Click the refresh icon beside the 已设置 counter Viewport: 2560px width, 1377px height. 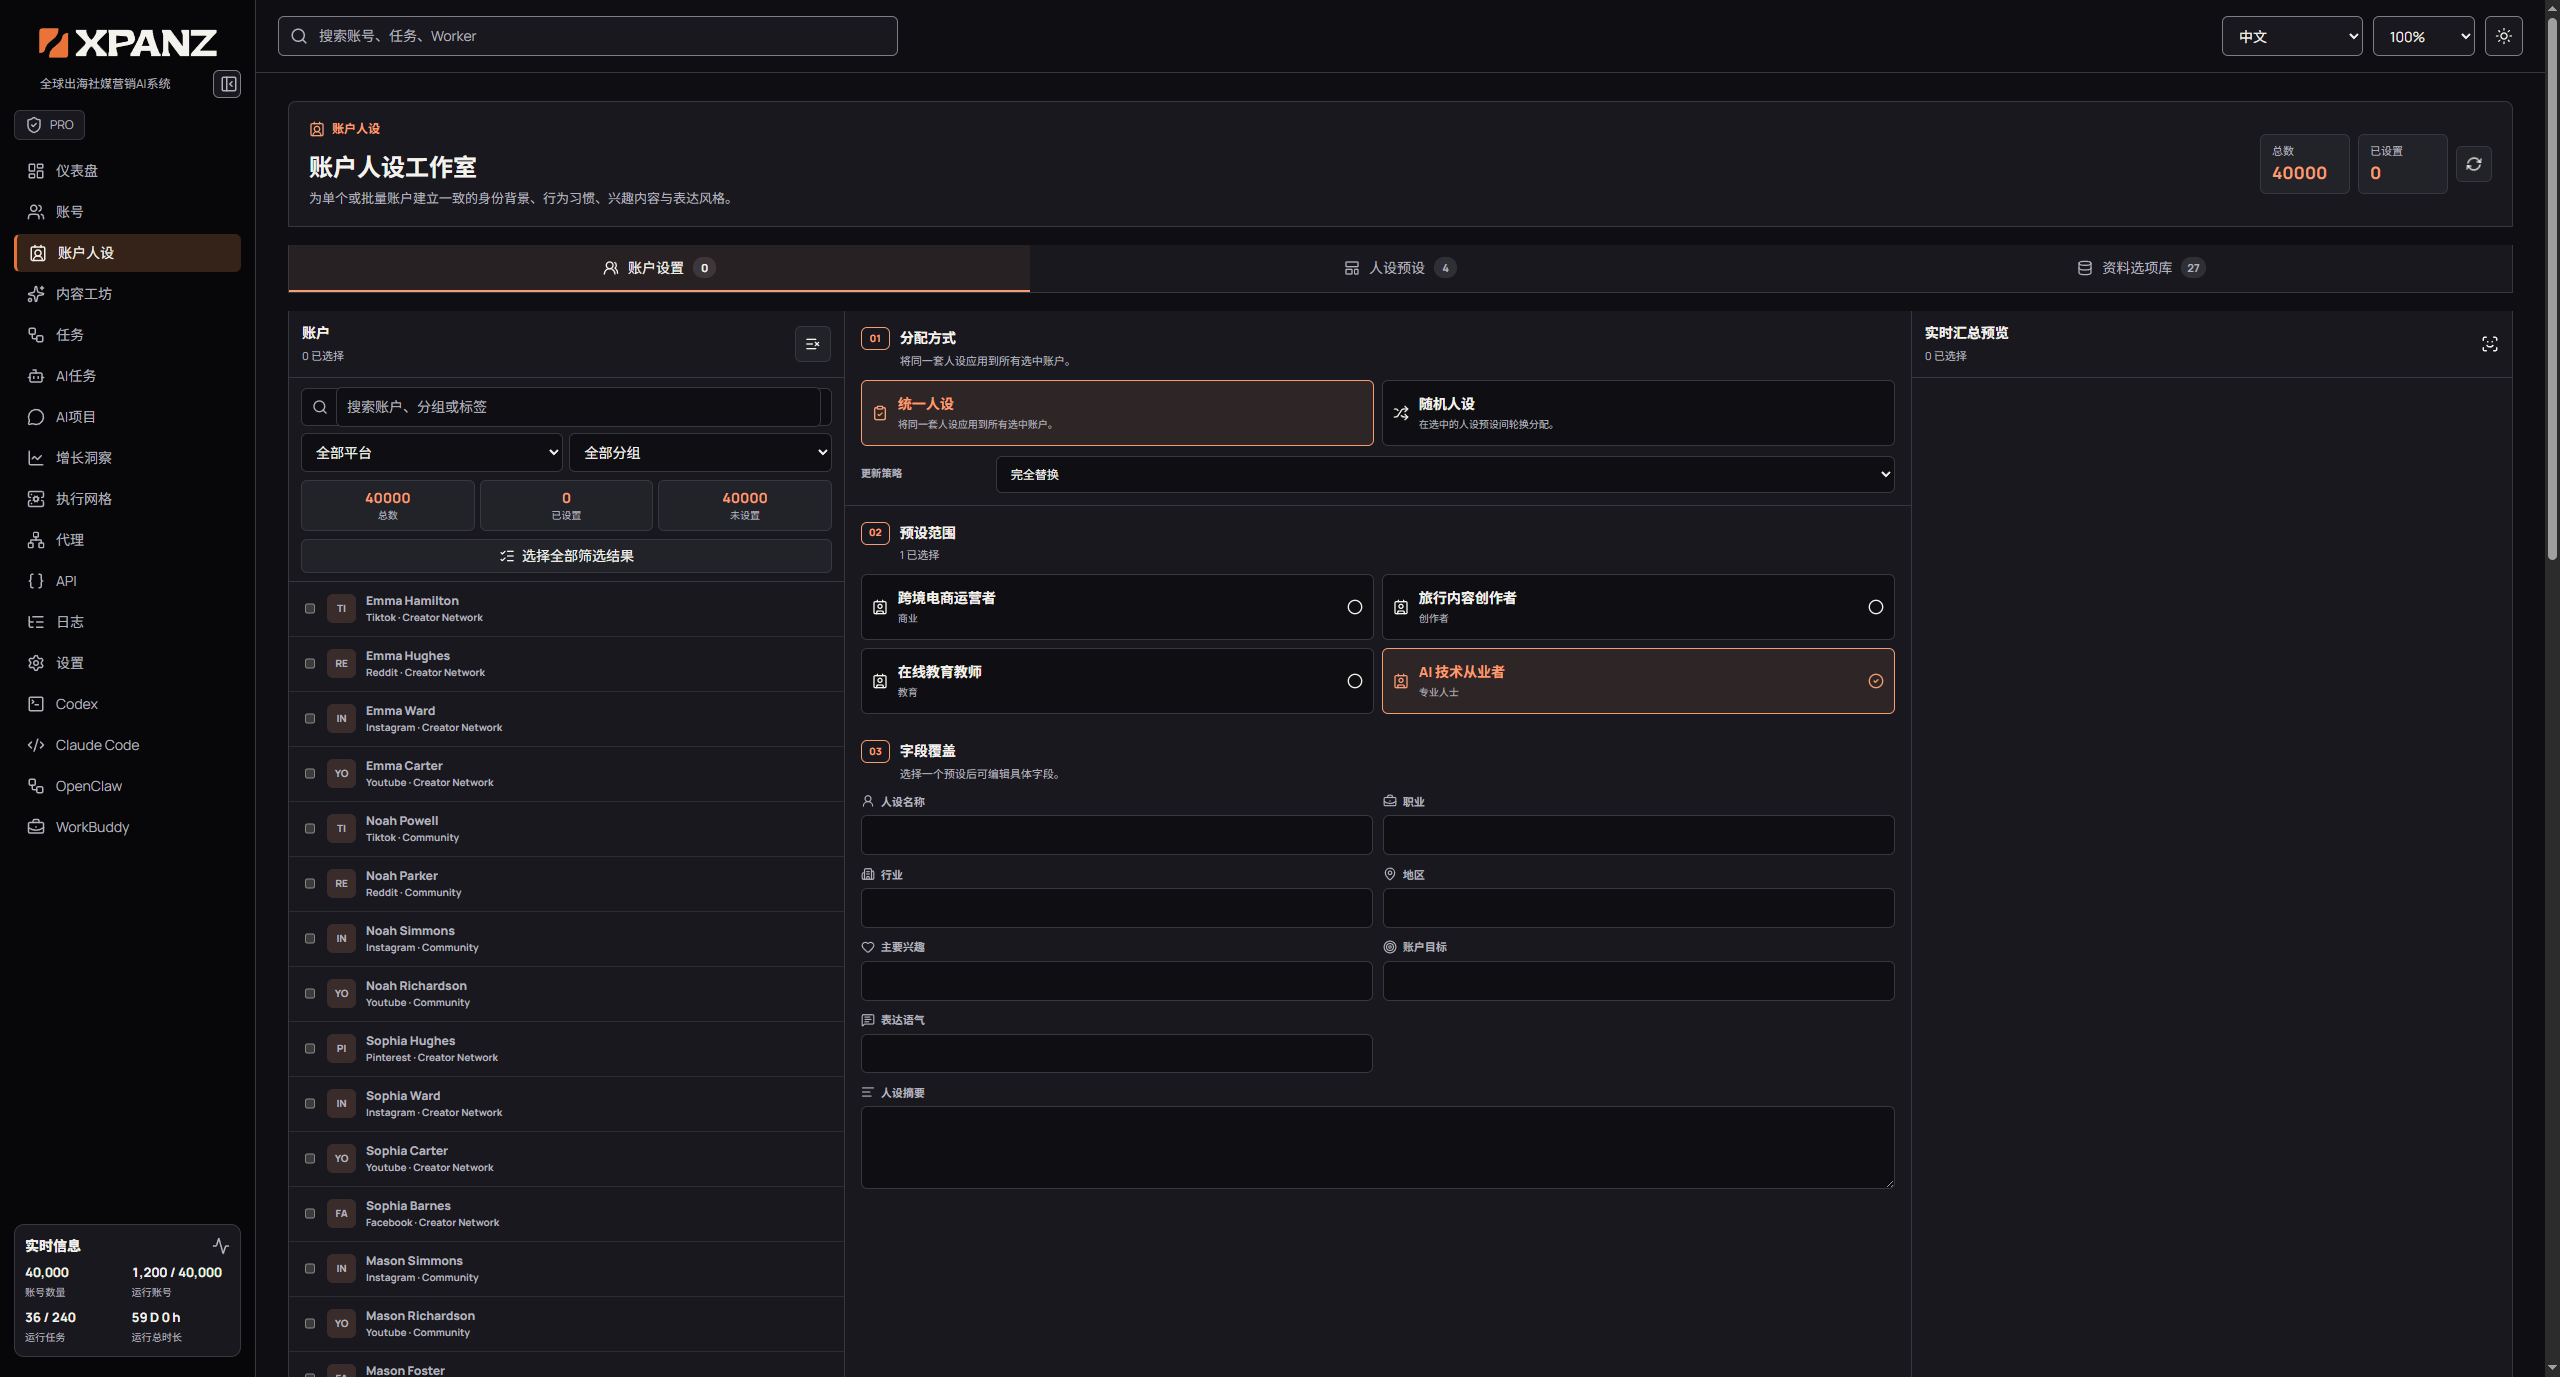tap(2473, 164)
